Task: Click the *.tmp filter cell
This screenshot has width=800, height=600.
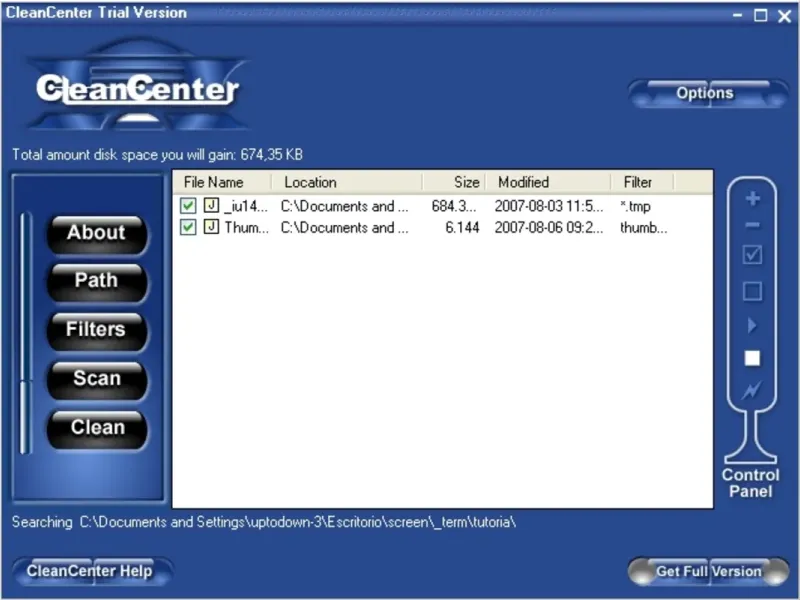Action: point(635,206)
